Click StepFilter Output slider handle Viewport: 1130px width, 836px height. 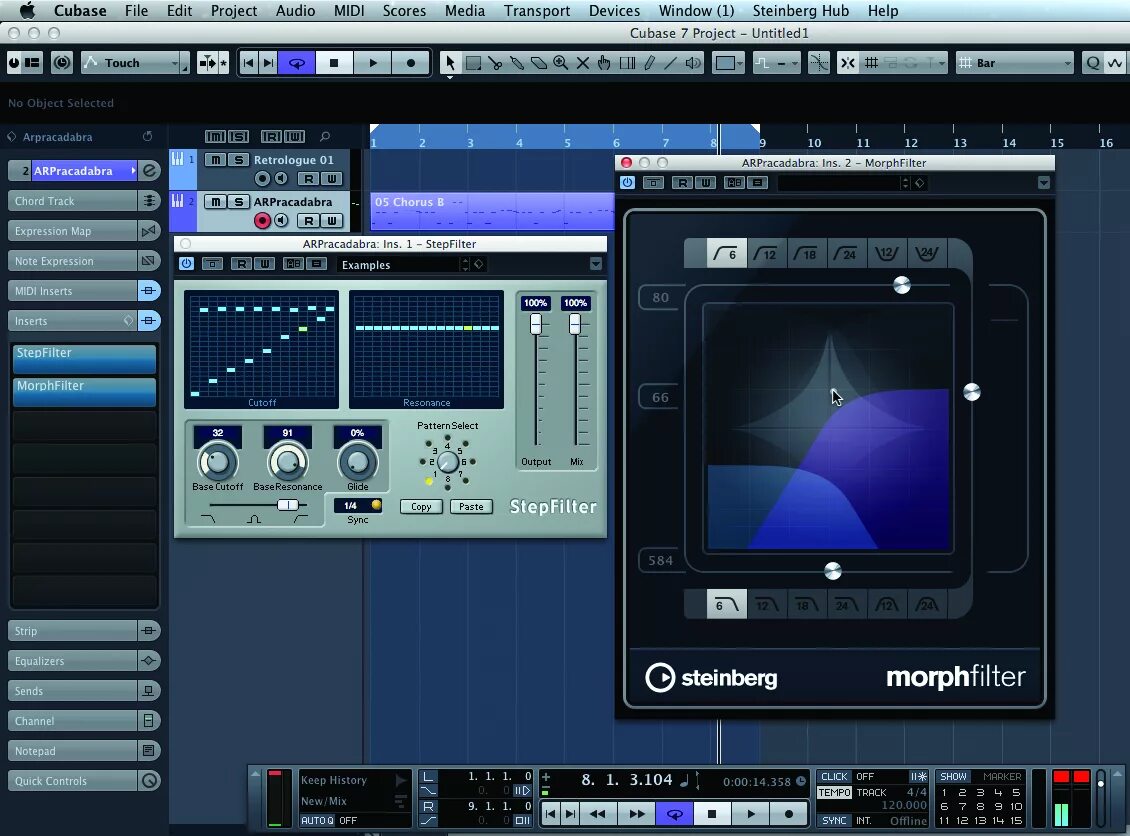[536, 324]
